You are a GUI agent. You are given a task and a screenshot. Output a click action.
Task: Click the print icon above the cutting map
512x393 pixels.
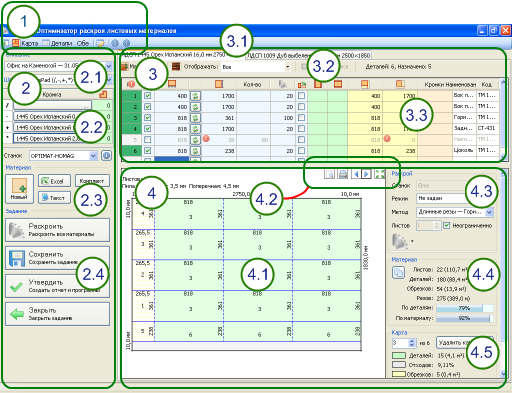point(343,174)
